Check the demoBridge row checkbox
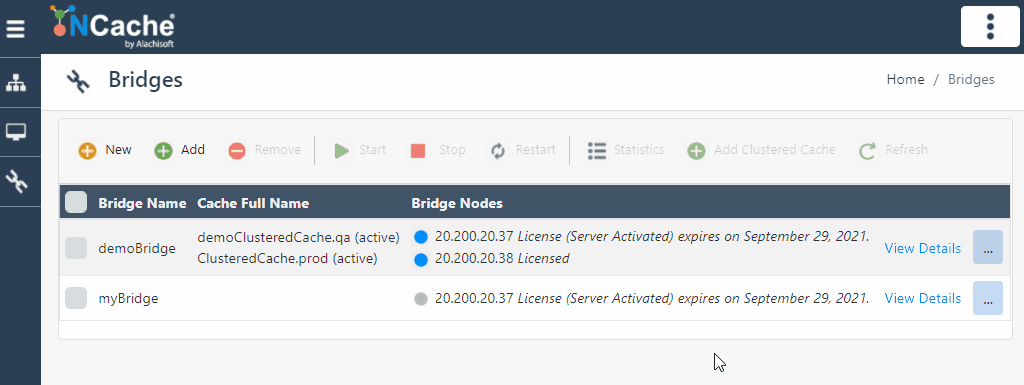The width and height of the screenshot is (1024, 385). pyautogui.click(x=76, y=248)
